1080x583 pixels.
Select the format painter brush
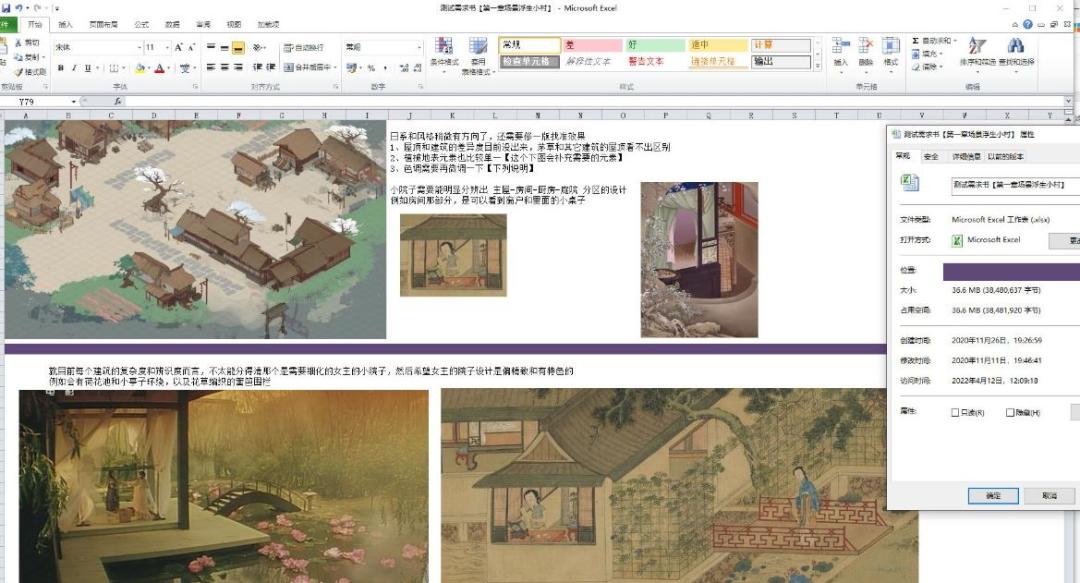click(x=30, y=72)
